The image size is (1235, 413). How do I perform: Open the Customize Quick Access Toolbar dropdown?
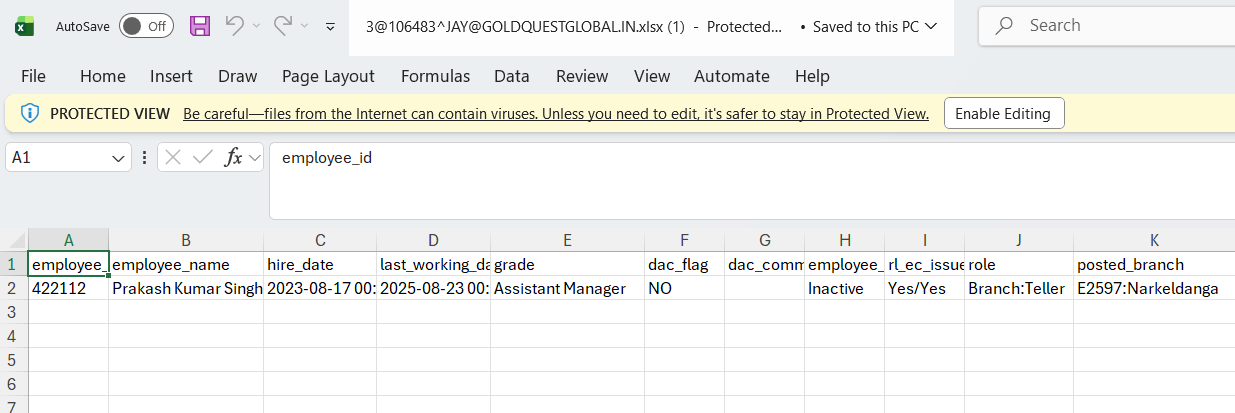(x=330, y=27)
